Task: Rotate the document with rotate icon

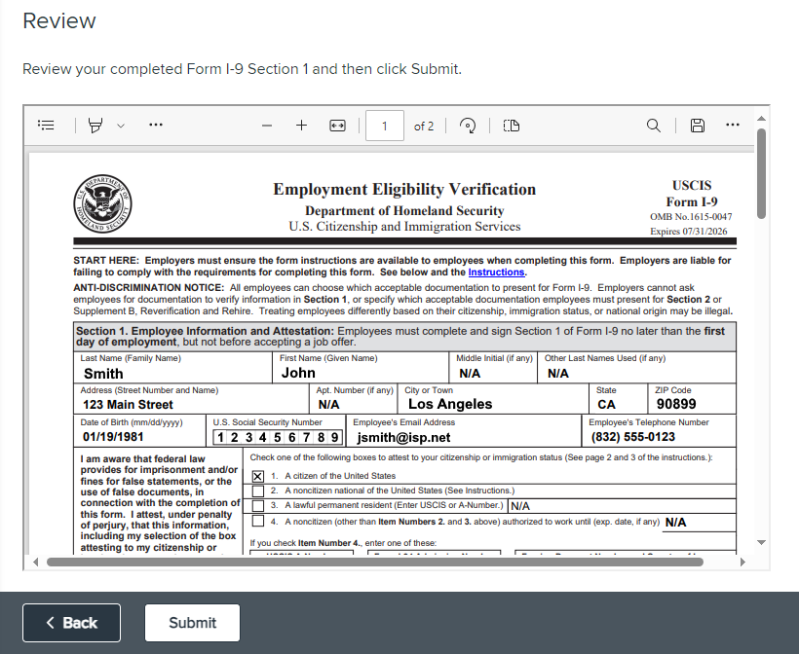Action: (468, 125)
